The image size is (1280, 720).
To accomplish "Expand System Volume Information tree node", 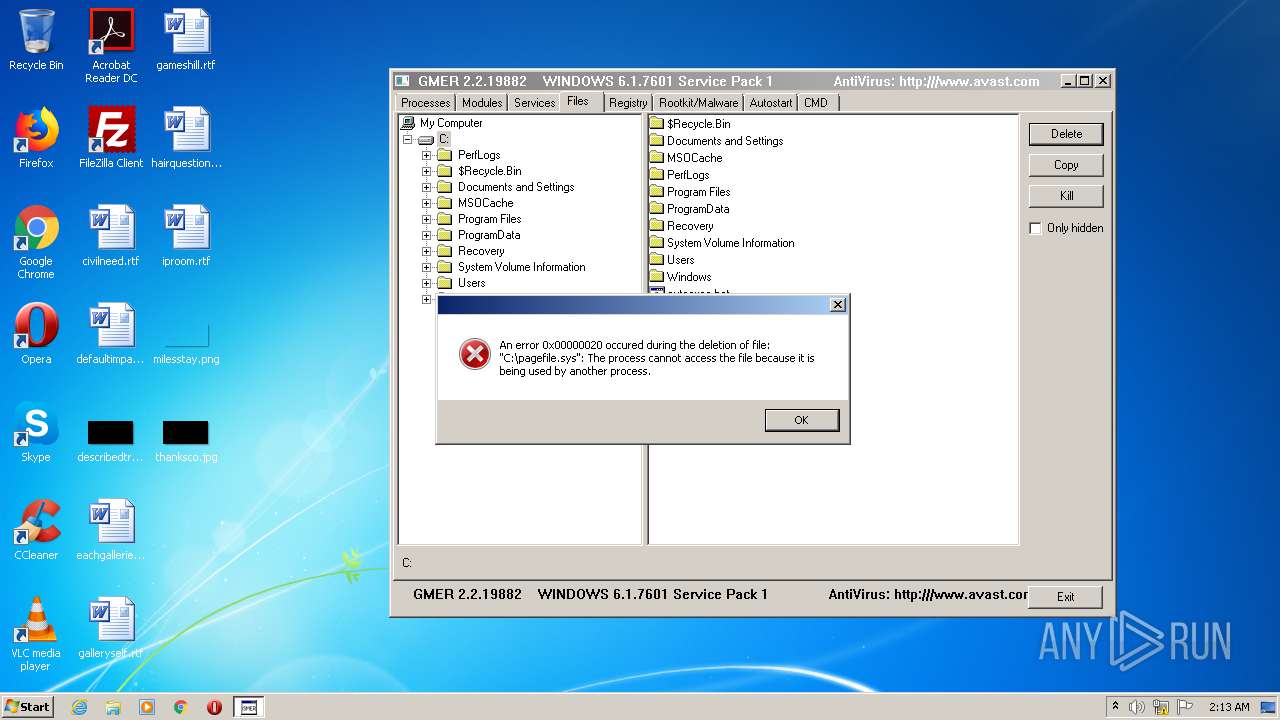I will pyautogui.click(x=426, y=267).
